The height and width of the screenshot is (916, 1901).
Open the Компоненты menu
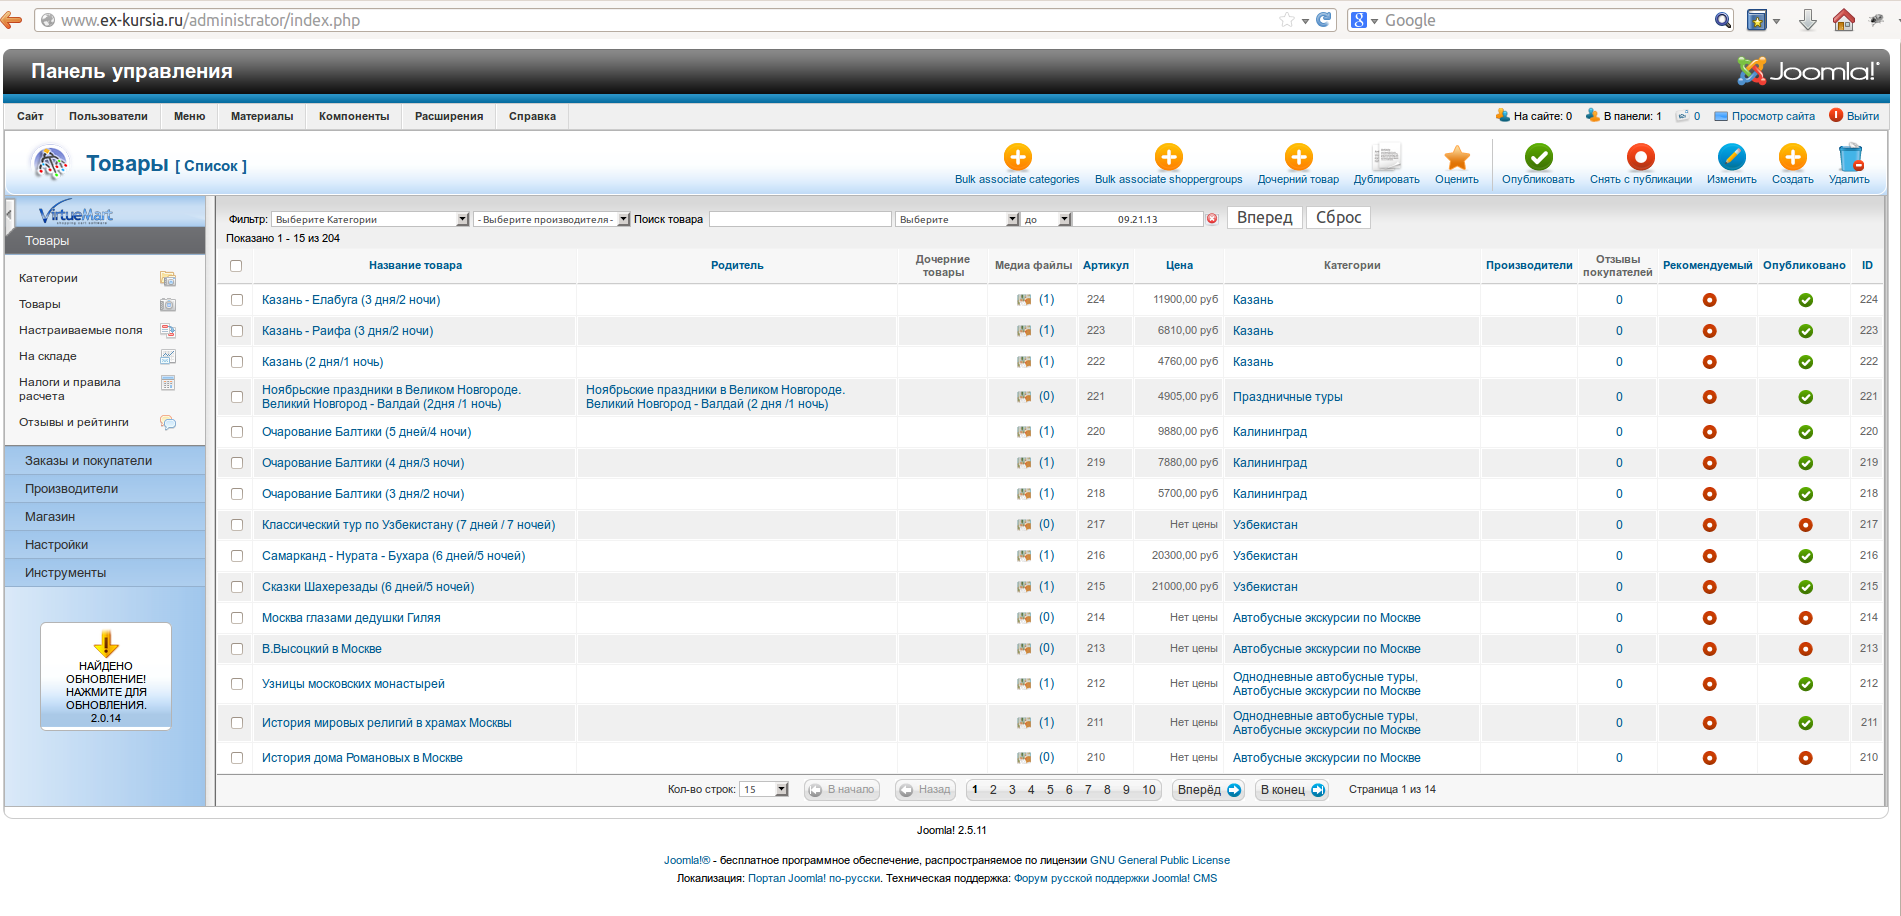(x=354, y=116)
